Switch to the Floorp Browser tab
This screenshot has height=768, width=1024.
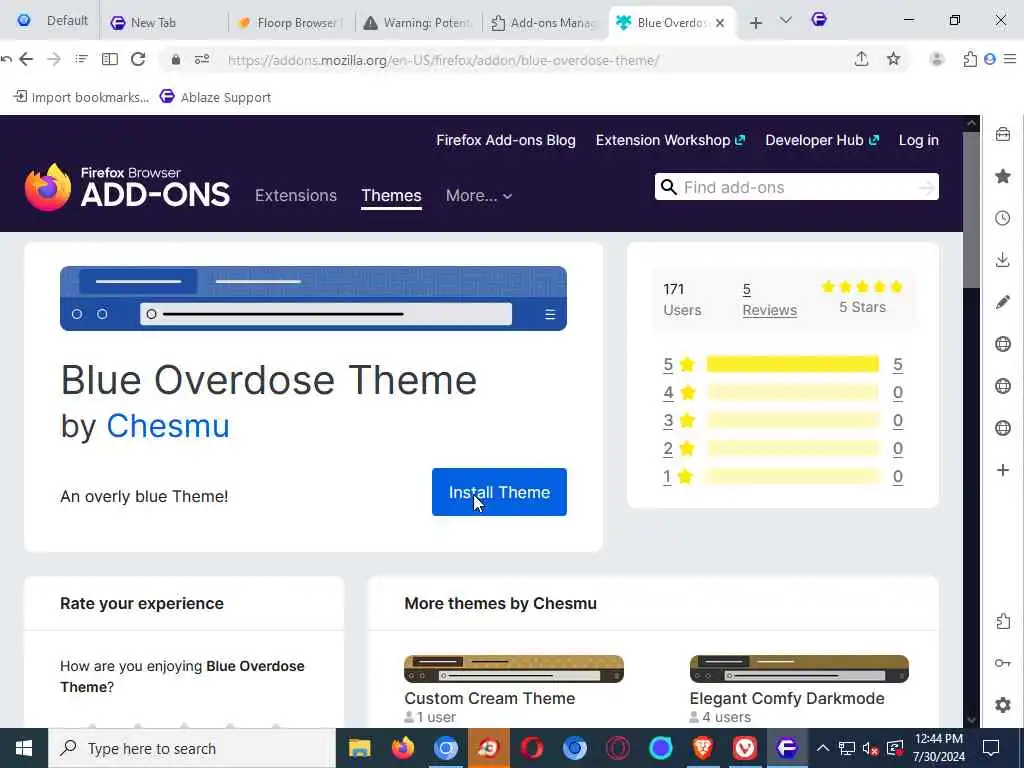[x=291, y=23]
